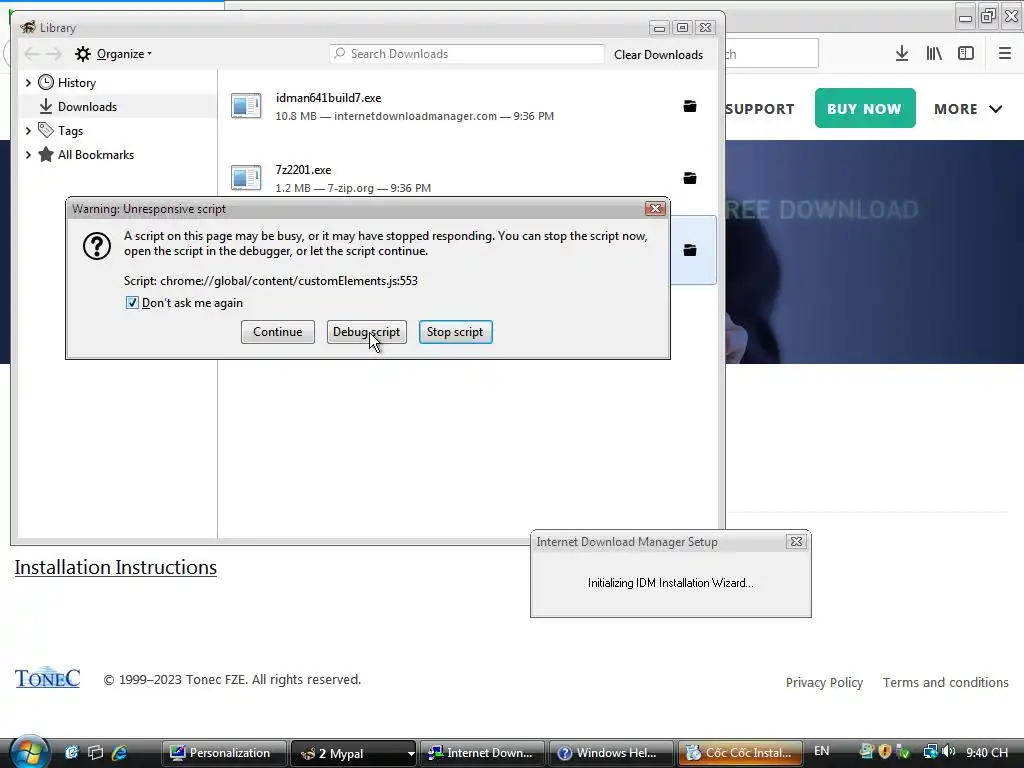The width and height of the screenshot is (1024, 768).
Task: Open containing folder for the highlighted third download
Action: (x=690, y=250)
